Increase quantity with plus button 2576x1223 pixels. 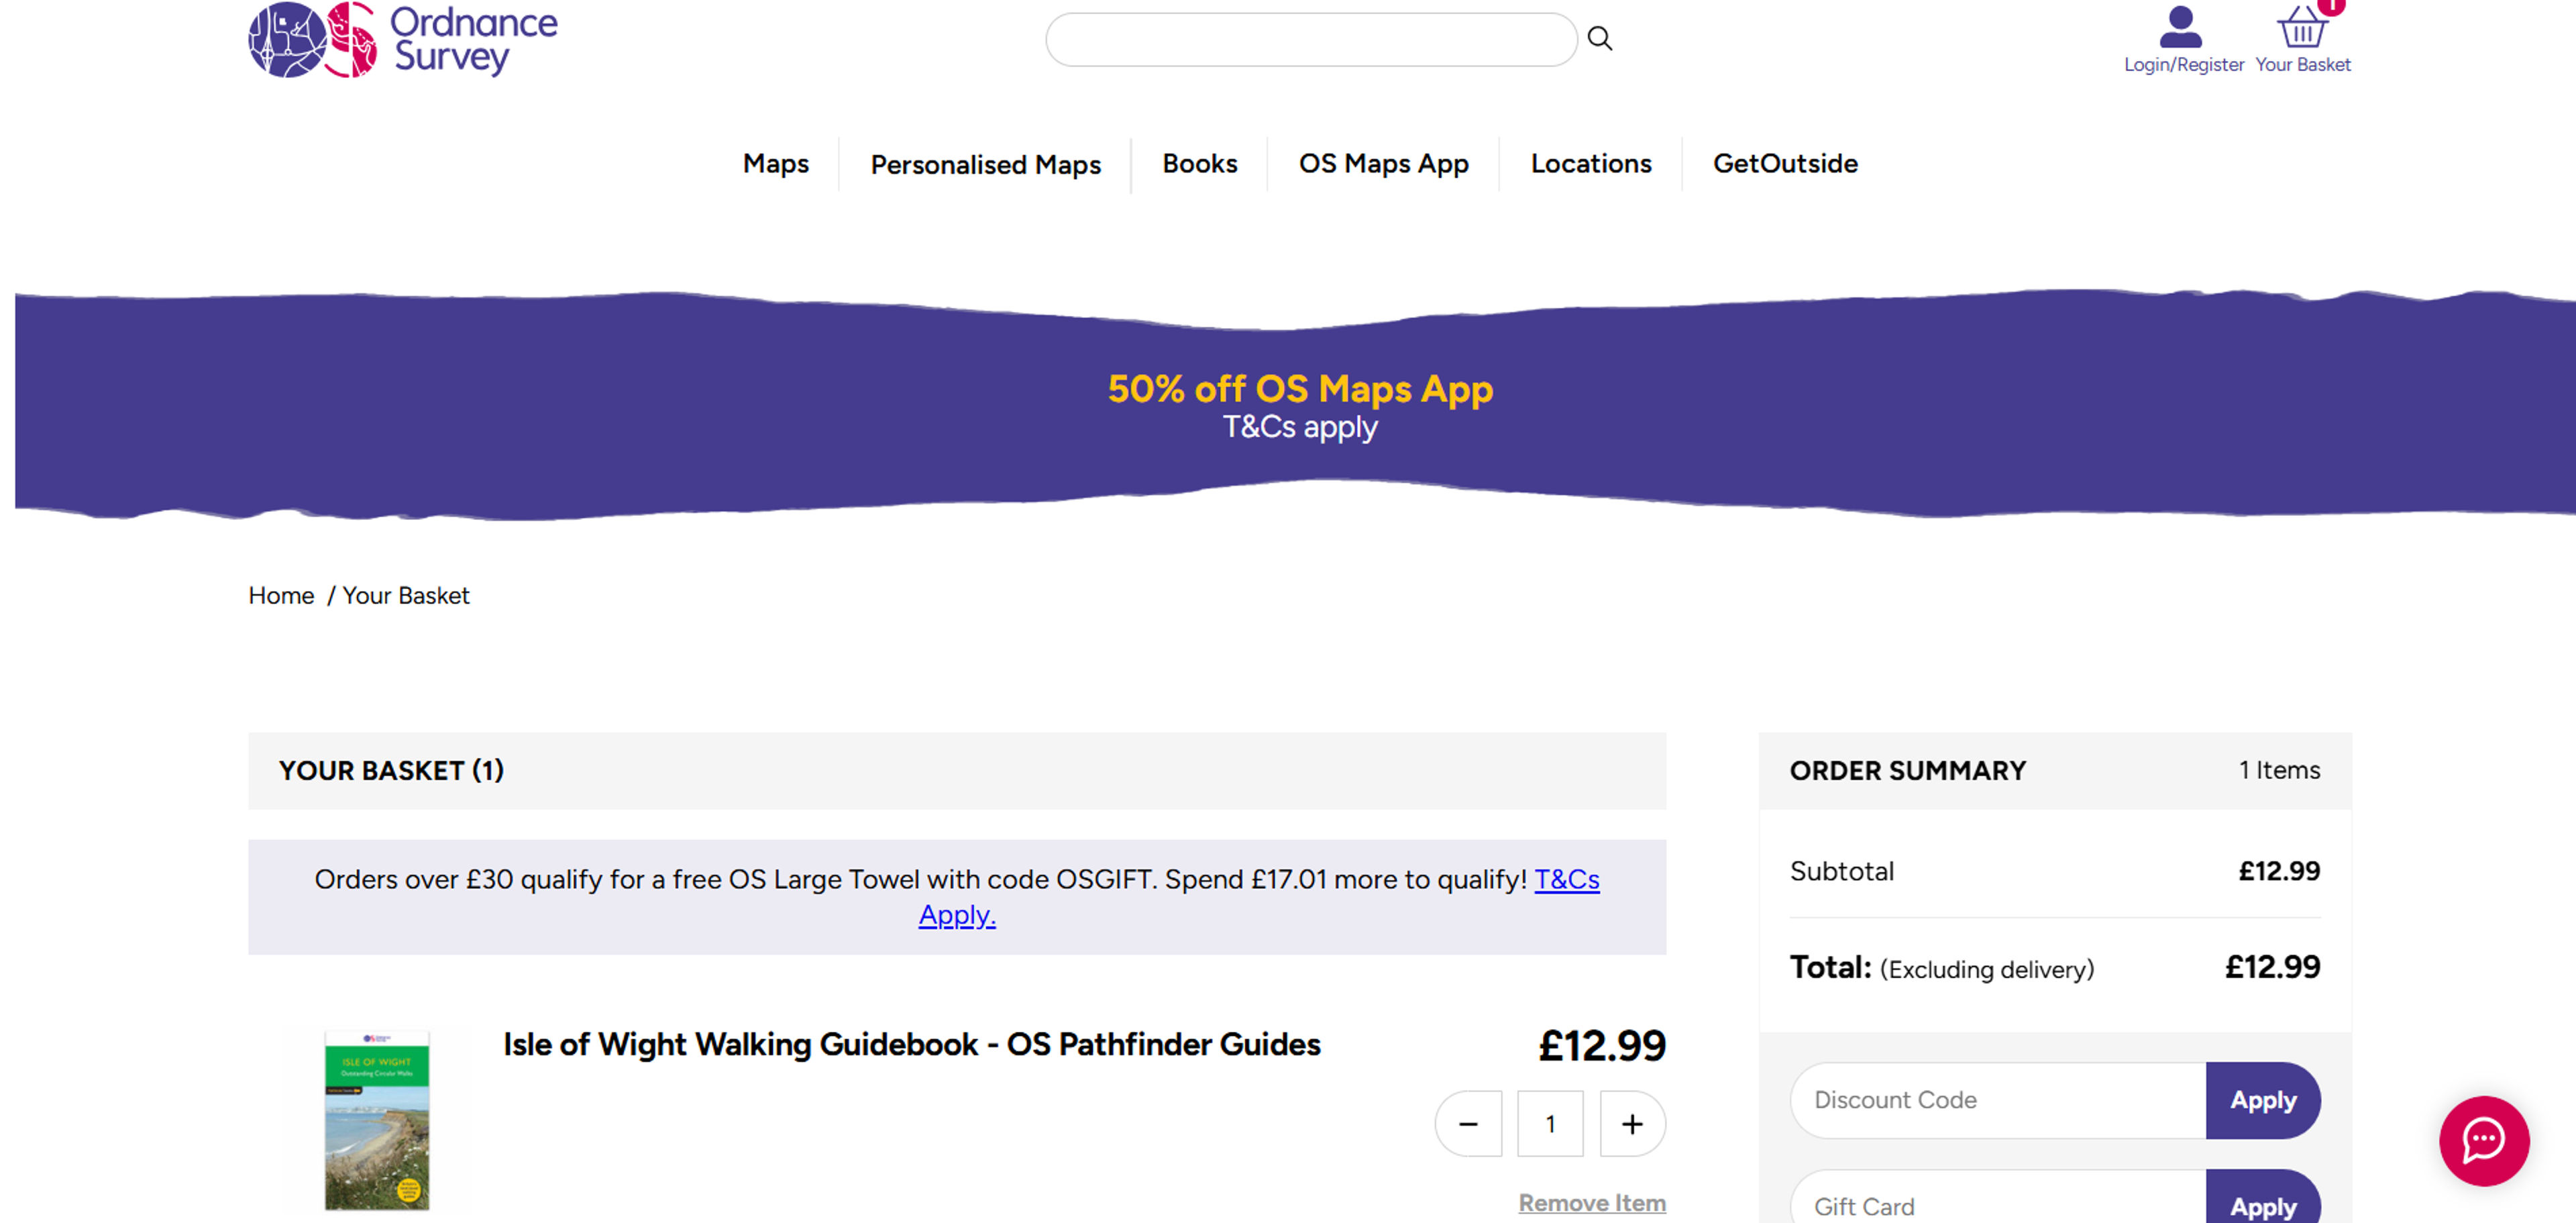click(1632, 1124)
